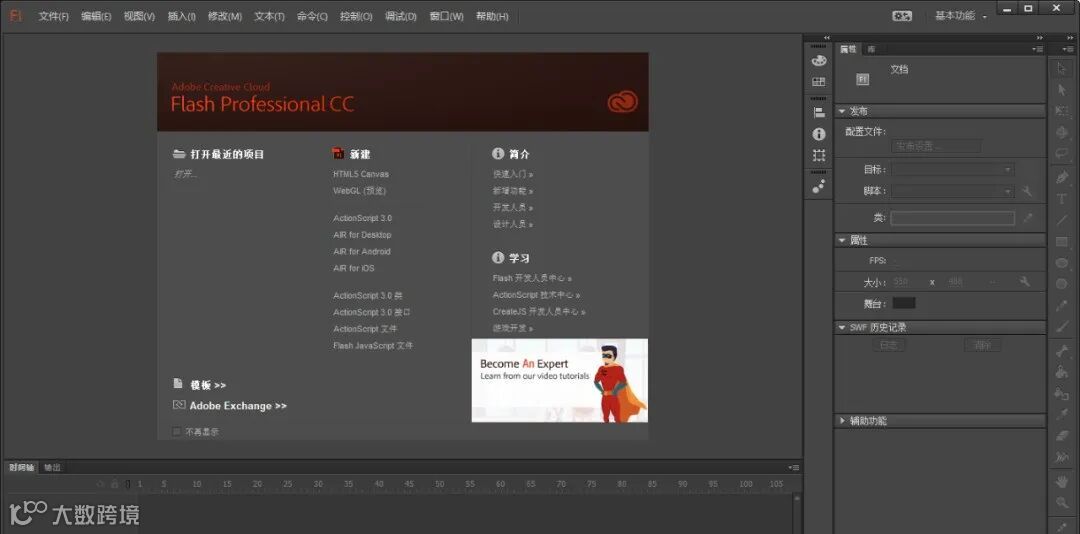Select the Oval tool
Screen dimensions: 1080x534
click(x=1061, y=263)
